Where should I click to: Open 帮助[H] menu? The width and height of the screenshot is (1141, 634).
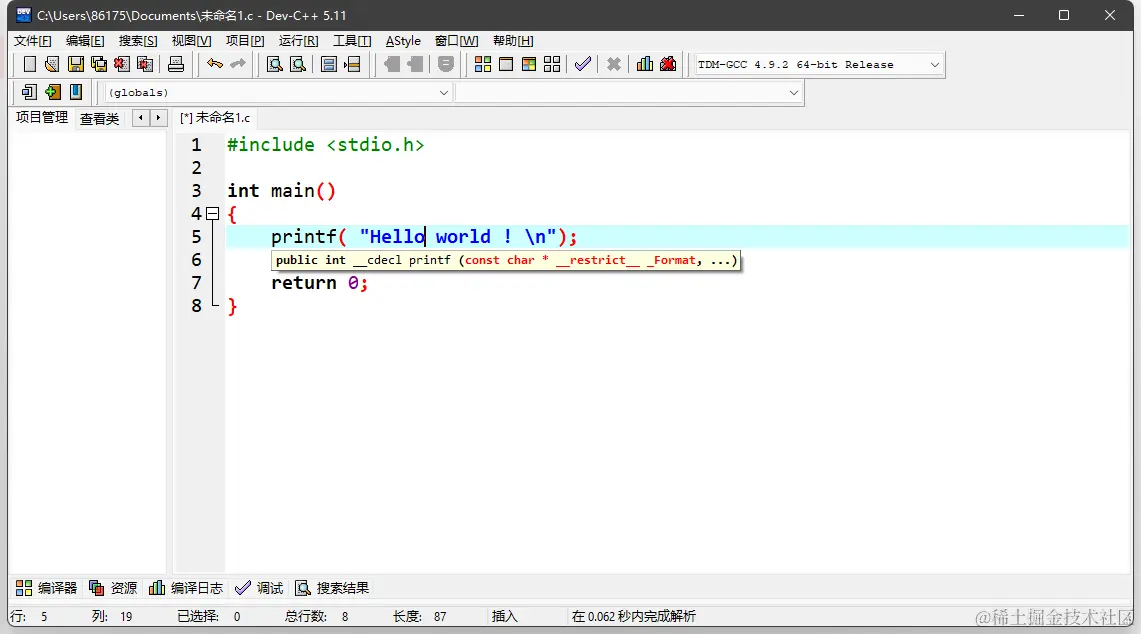[513, 41]
